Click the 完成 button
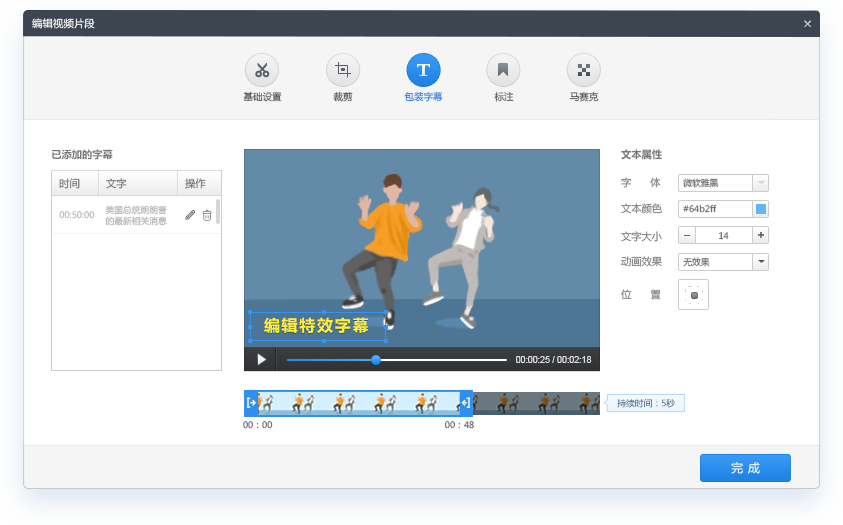 pyautogui.click(x=745, y=468)
